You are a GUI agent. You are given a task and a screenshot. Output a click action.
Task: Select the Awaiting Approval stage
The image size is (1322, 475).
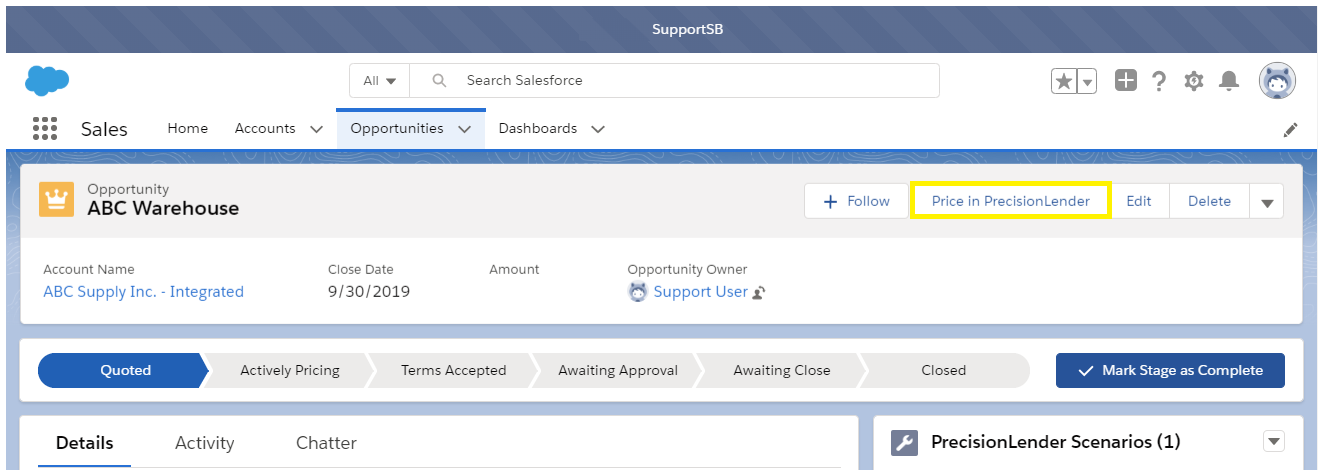[618, 370]
